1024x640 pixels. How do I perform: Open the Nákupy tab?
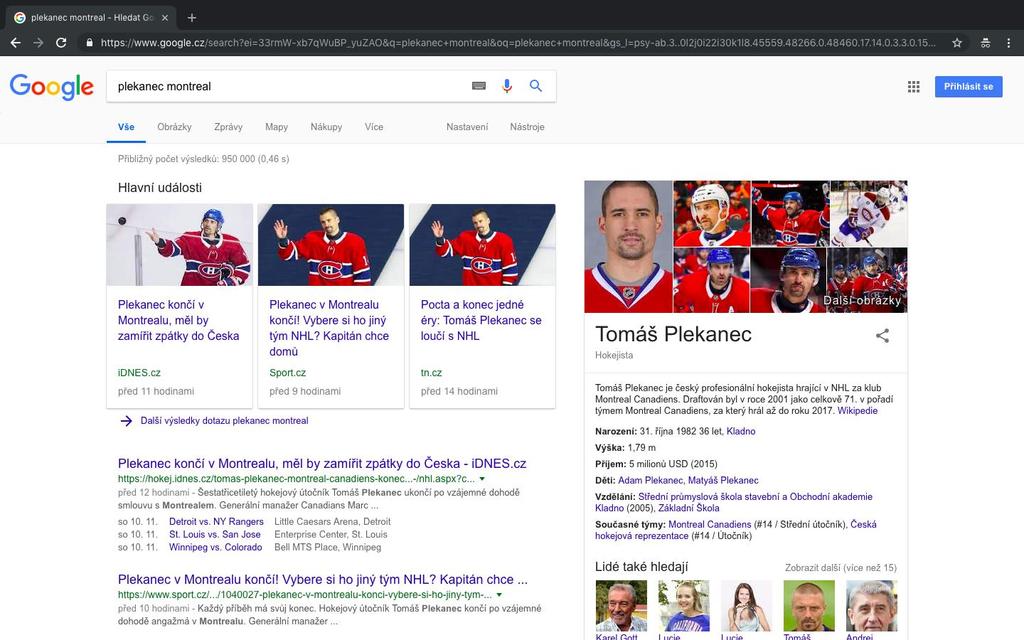(x=326, y=127)
